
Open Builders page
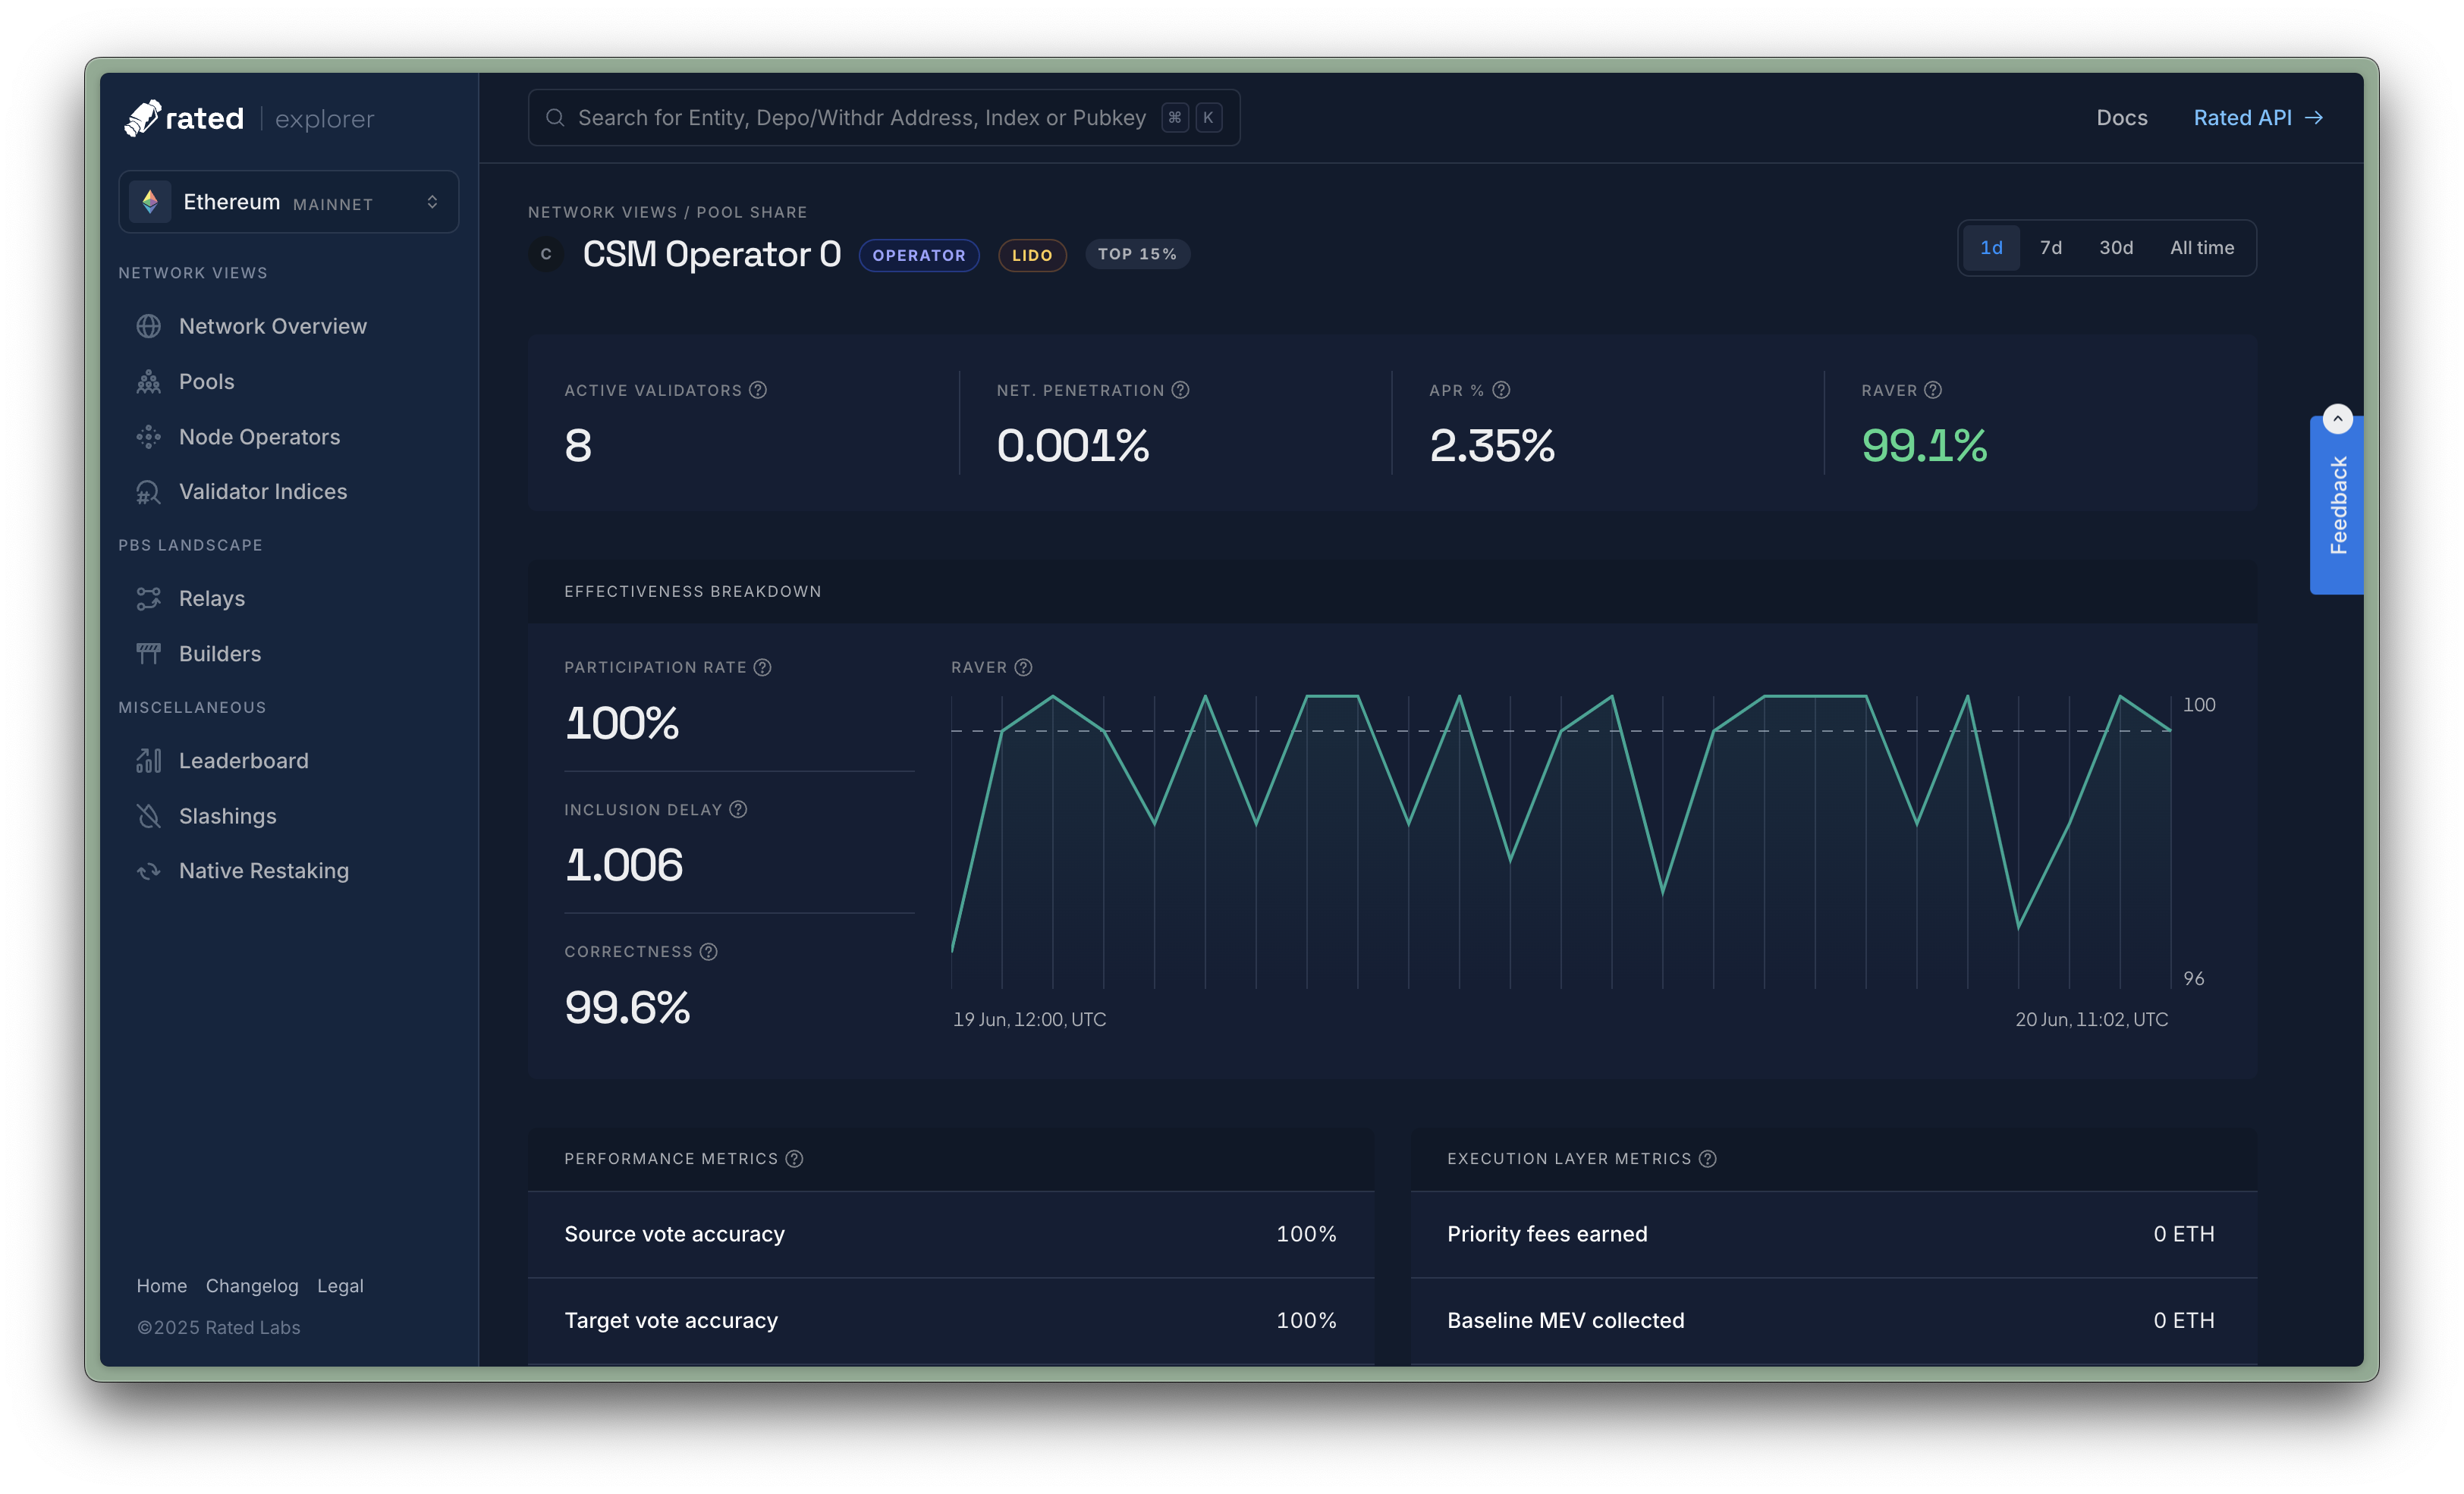pyautogui.click(x=220, y=654)
